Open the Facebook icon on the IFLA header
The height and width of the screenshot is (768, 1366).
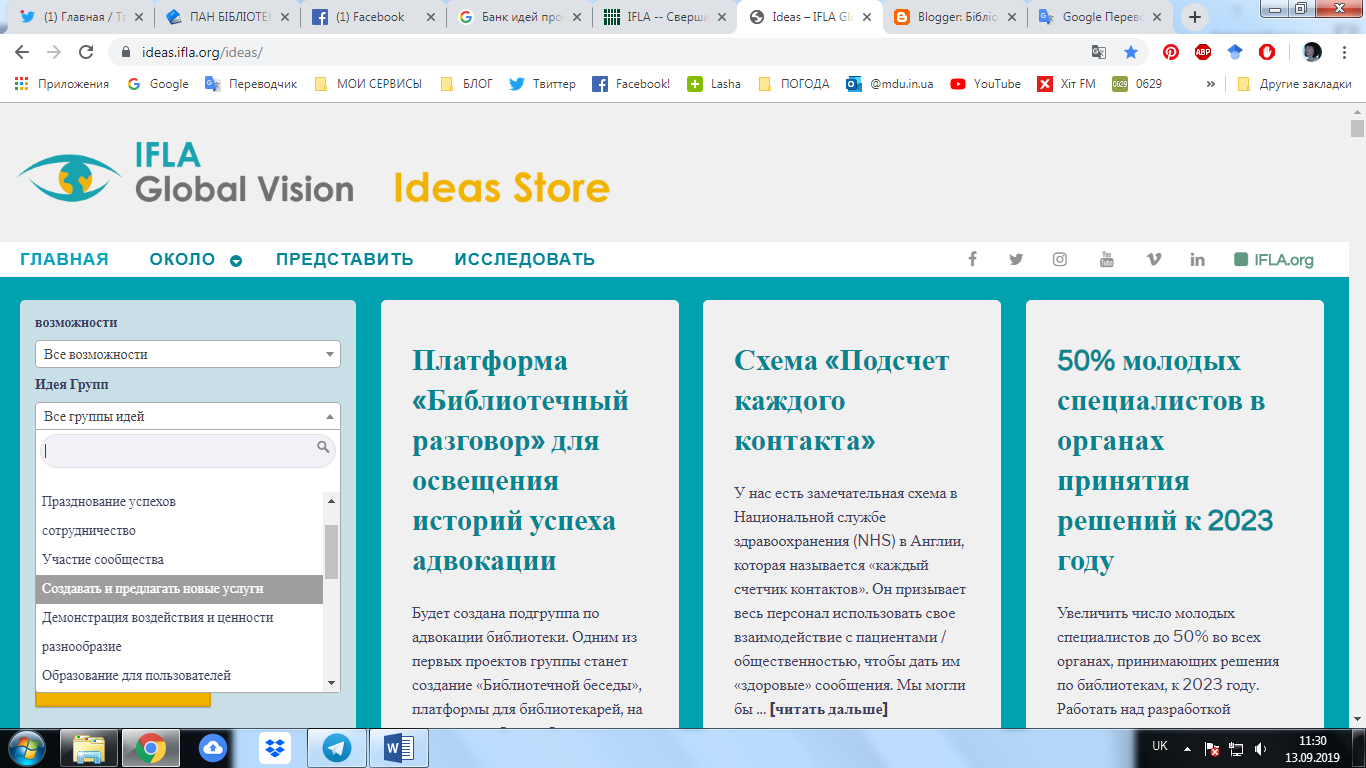click(x=971, y=259)
